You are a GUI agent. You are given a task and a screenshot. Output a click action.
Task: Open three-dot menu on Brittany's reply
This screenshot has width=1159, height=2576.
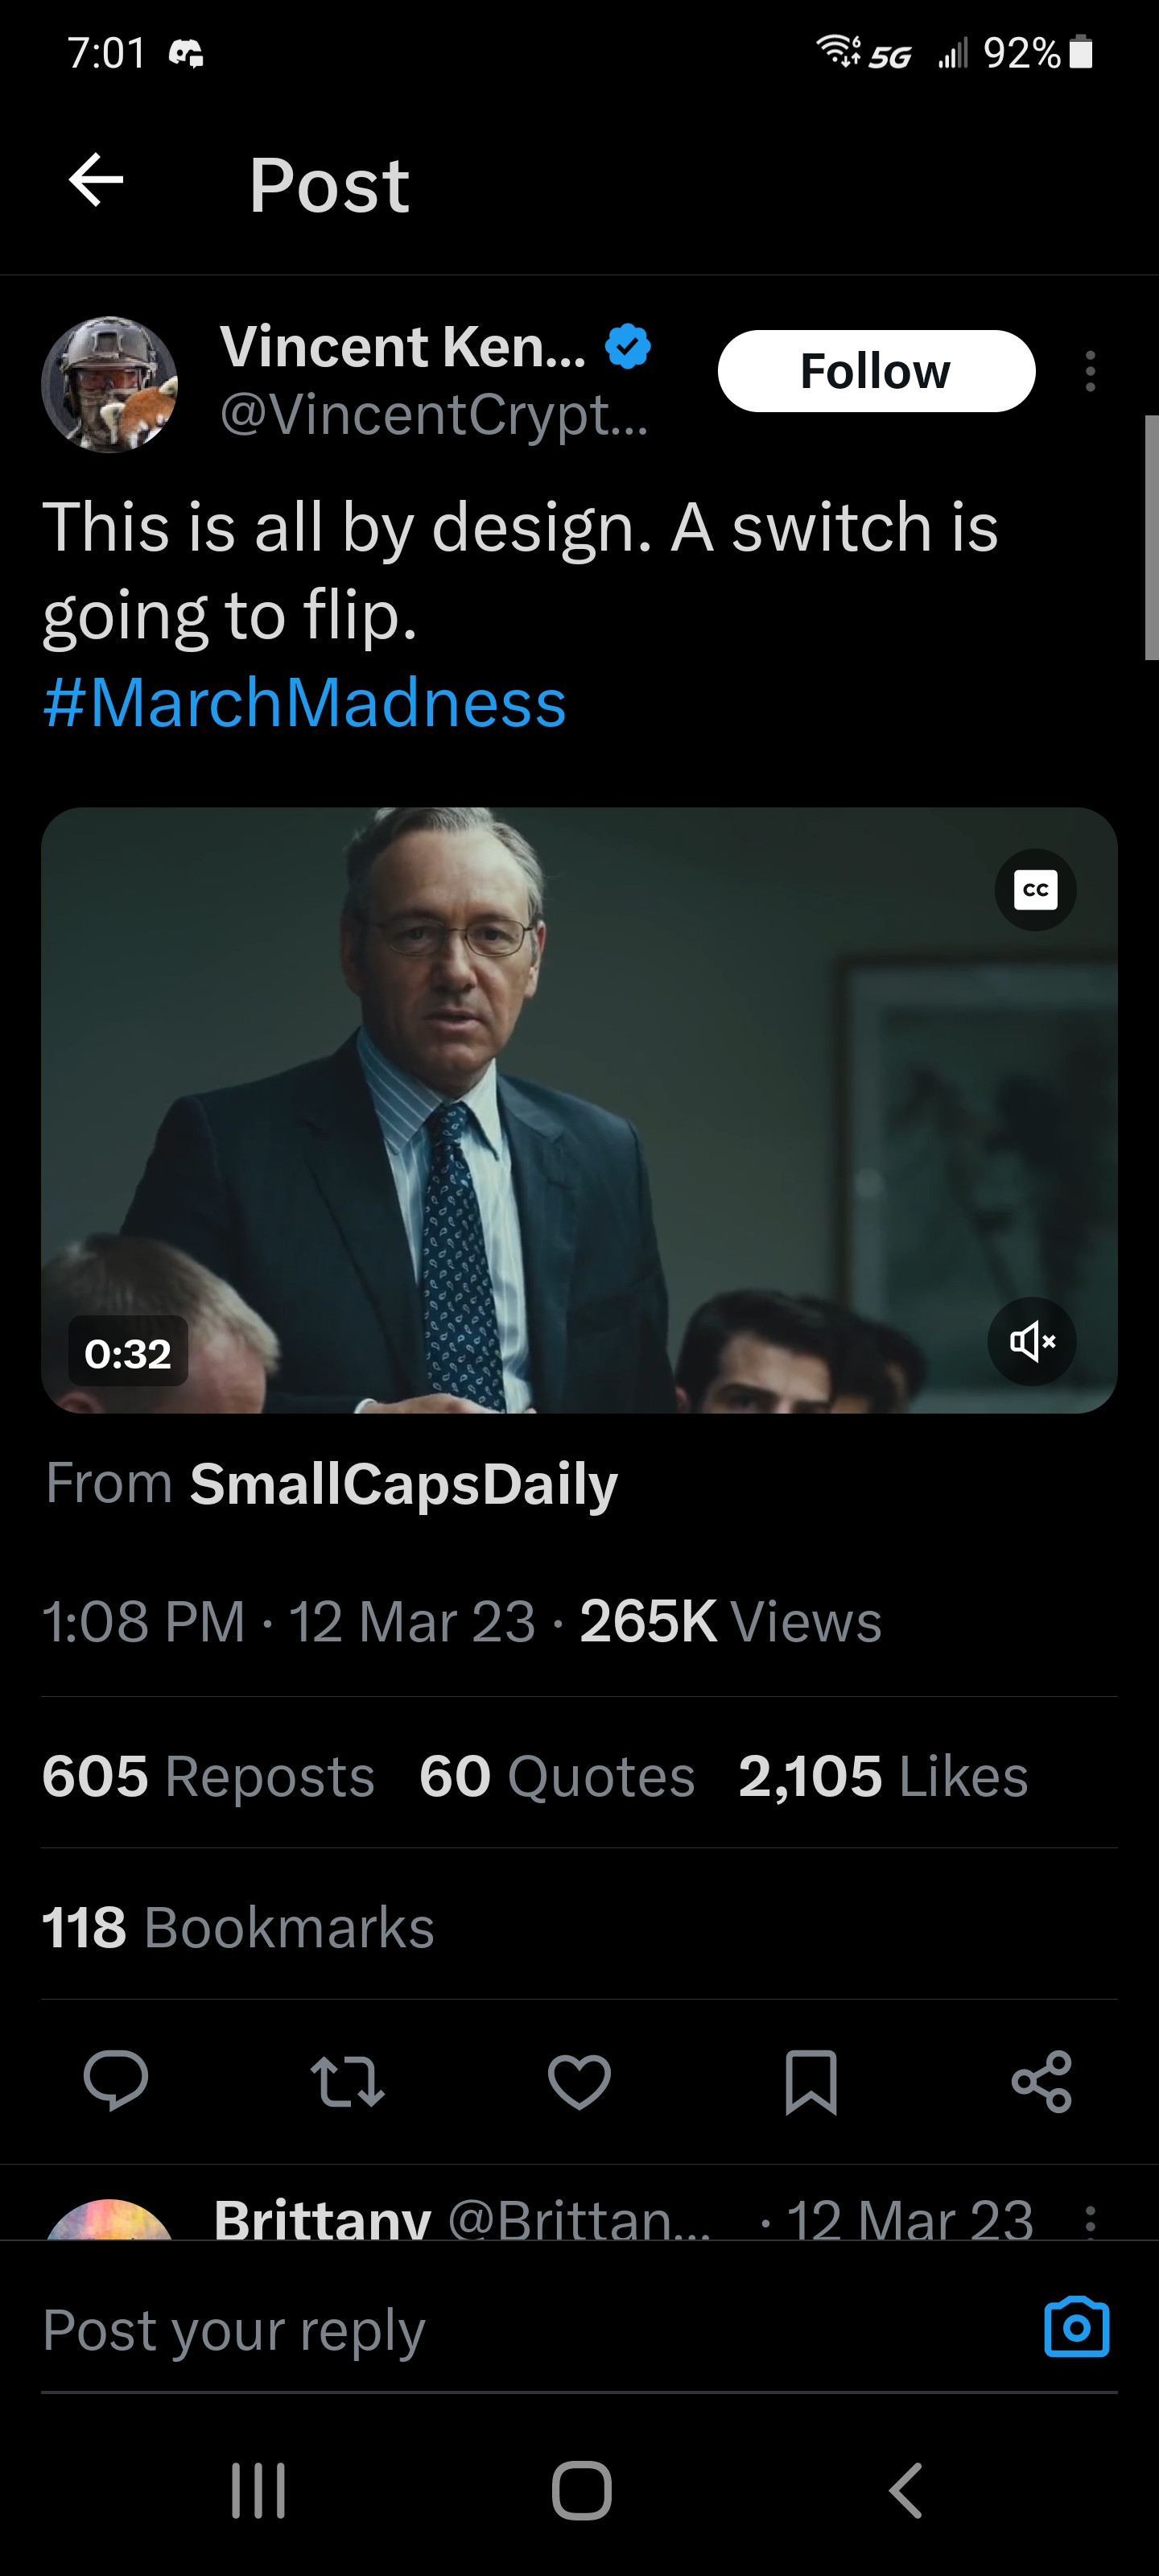coord(1090,2220)
